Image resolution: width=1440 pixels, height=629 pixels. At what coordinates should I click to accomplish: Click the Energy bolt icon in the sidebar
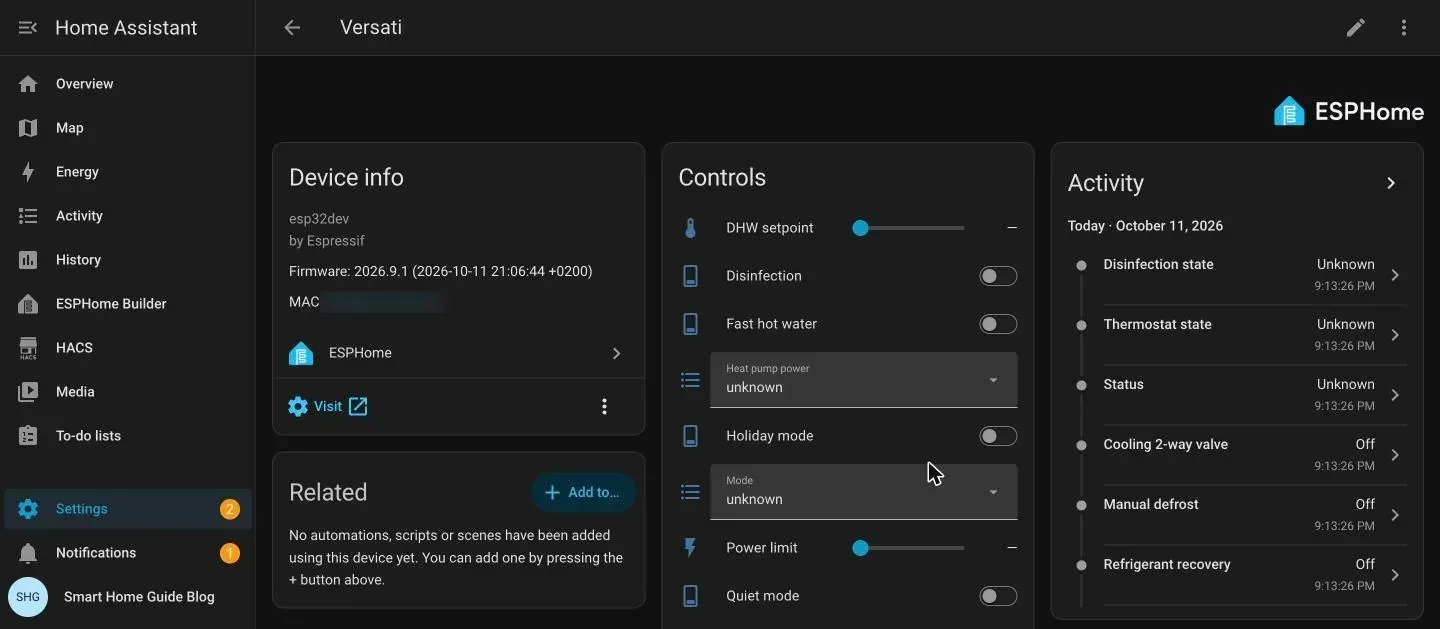tap(28, 172)
